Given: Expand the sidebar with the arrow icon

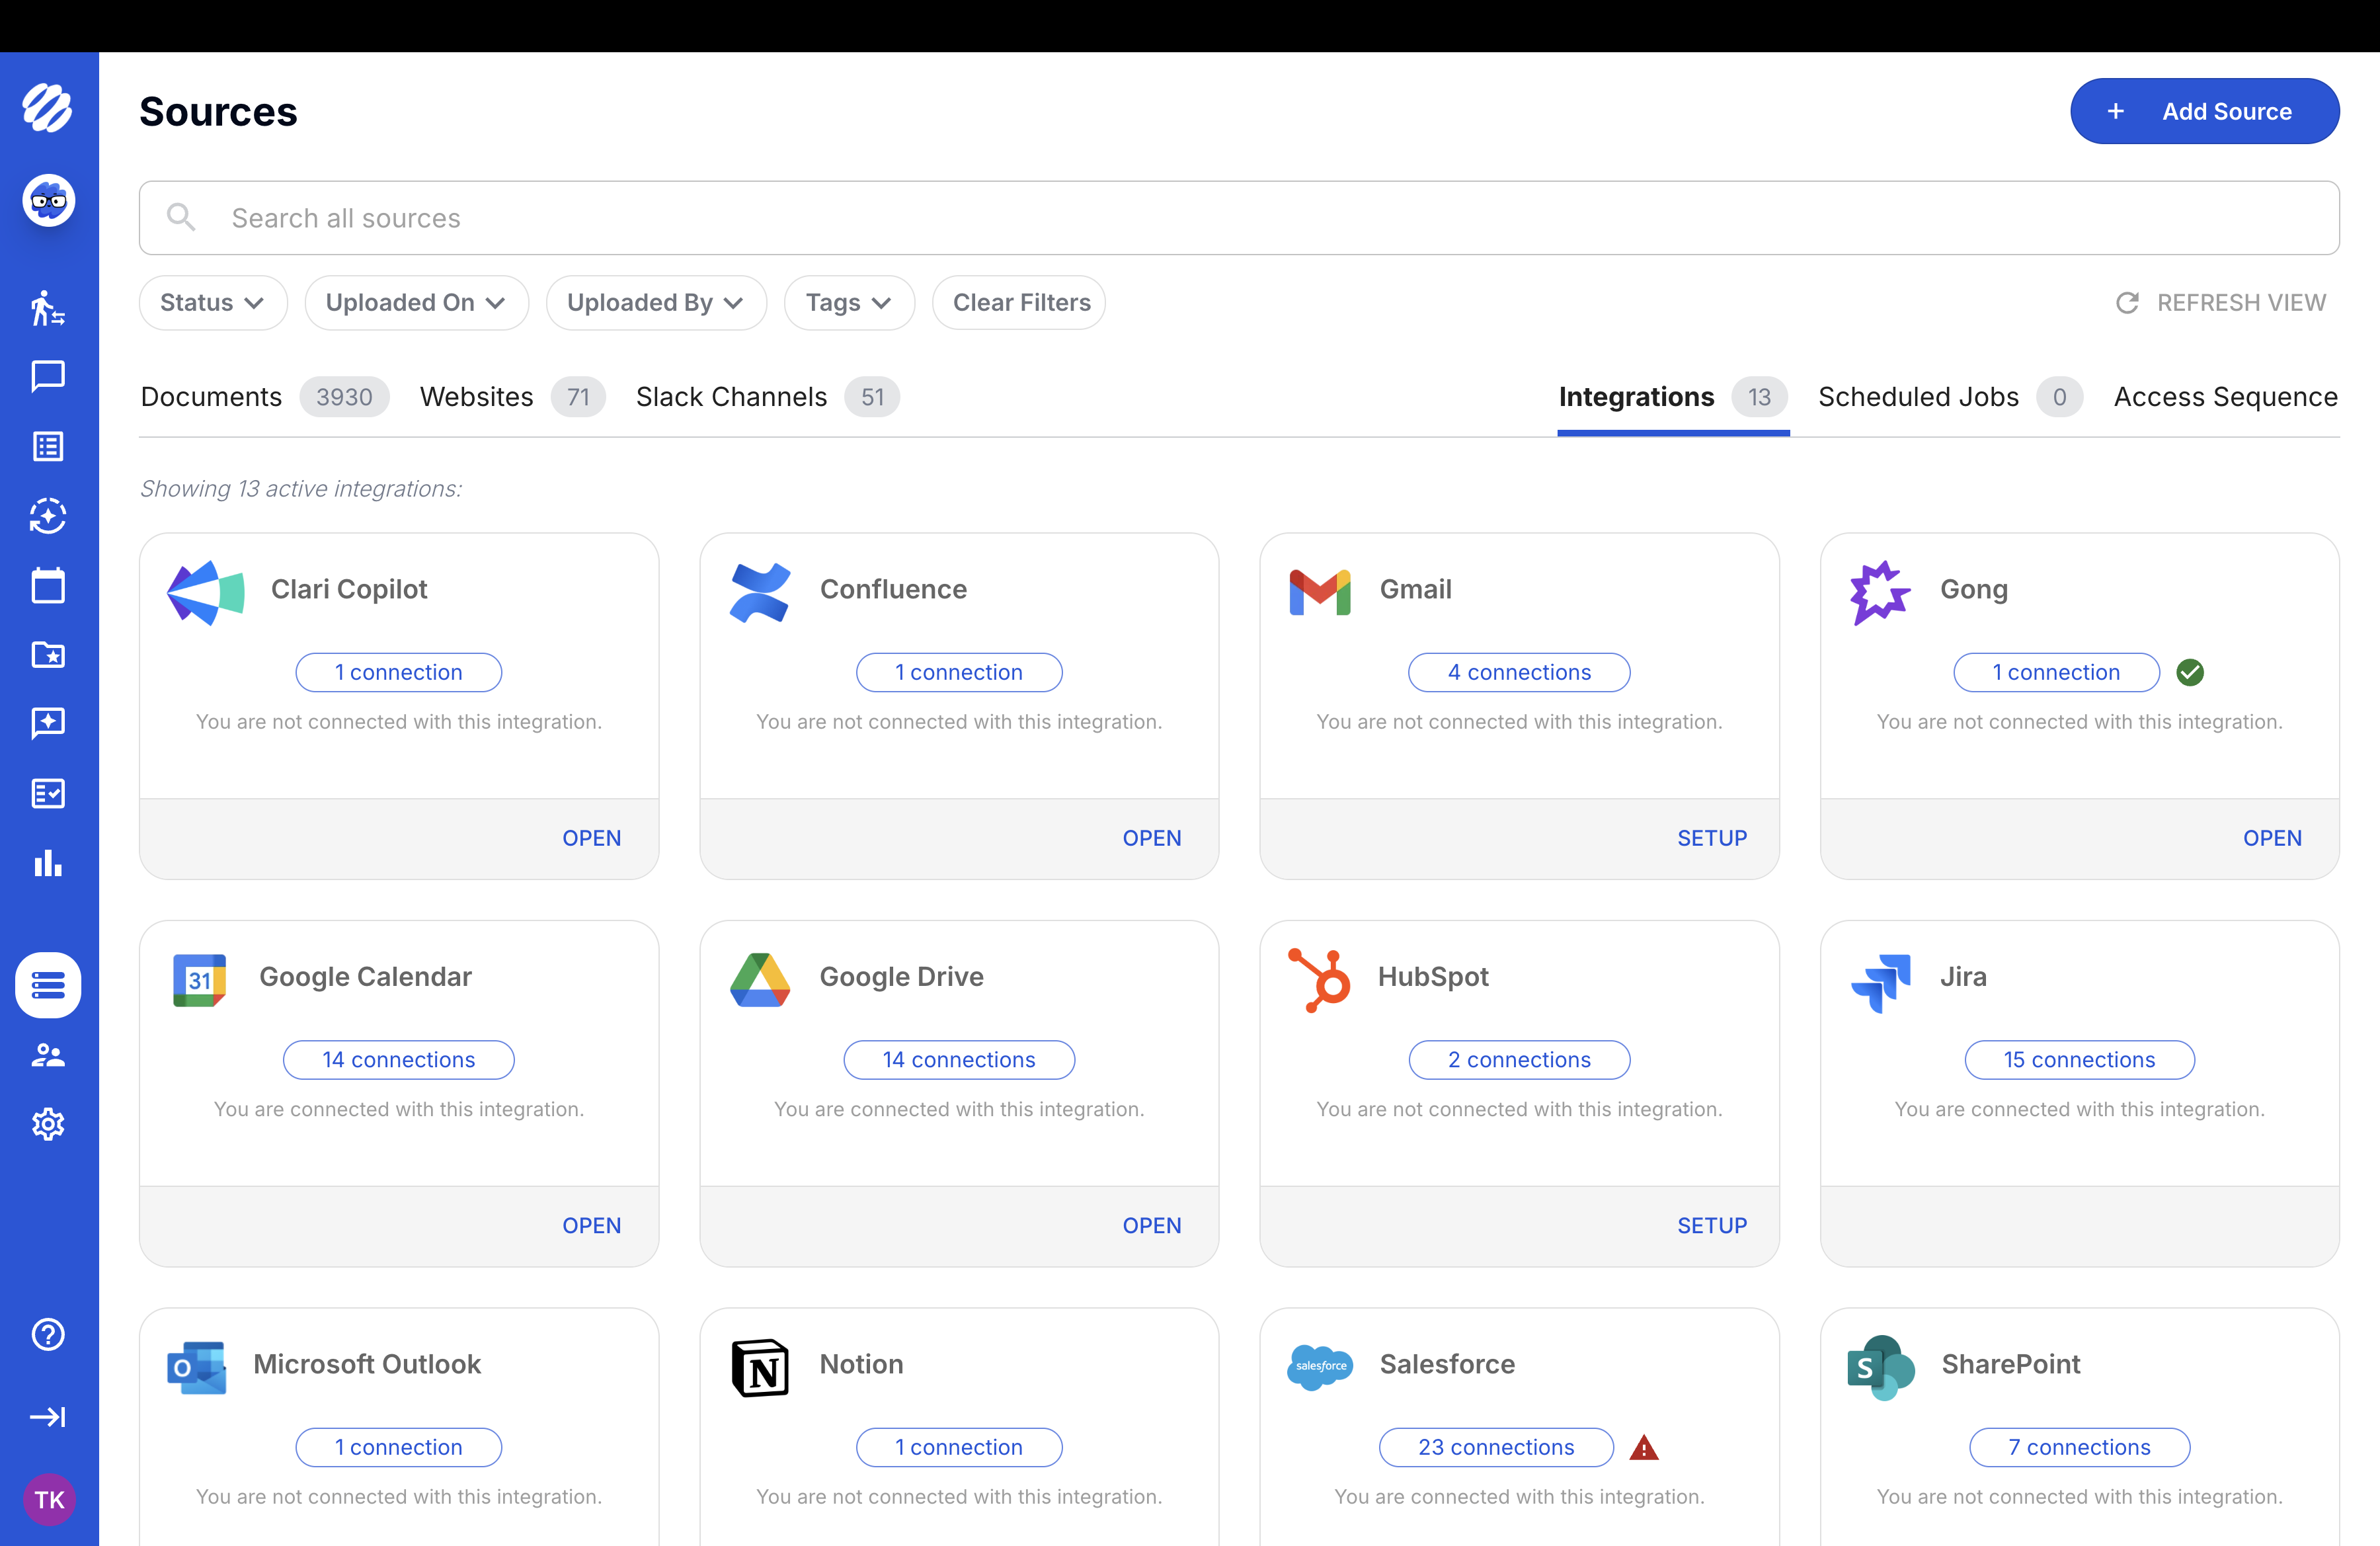Looking at the screenshot, I should click(48, 1417).
